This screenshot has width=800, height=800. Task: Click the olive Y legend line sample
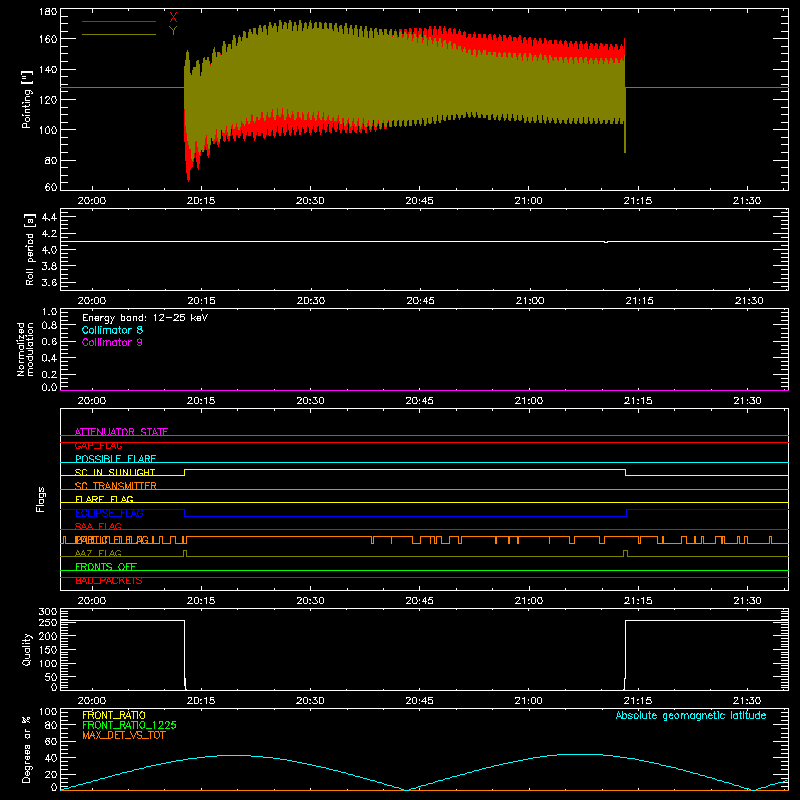tap(119, 34)
